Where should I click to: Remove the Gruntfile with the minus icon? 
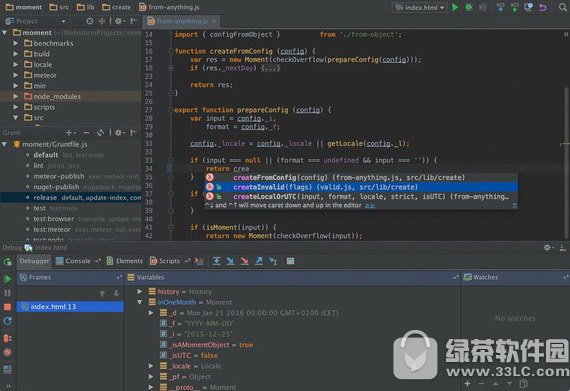click(x=86, y=133)
